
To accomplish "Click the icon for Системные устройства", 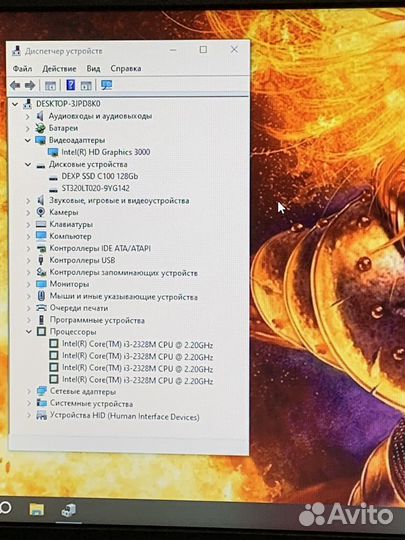I will tap(42, 403).
